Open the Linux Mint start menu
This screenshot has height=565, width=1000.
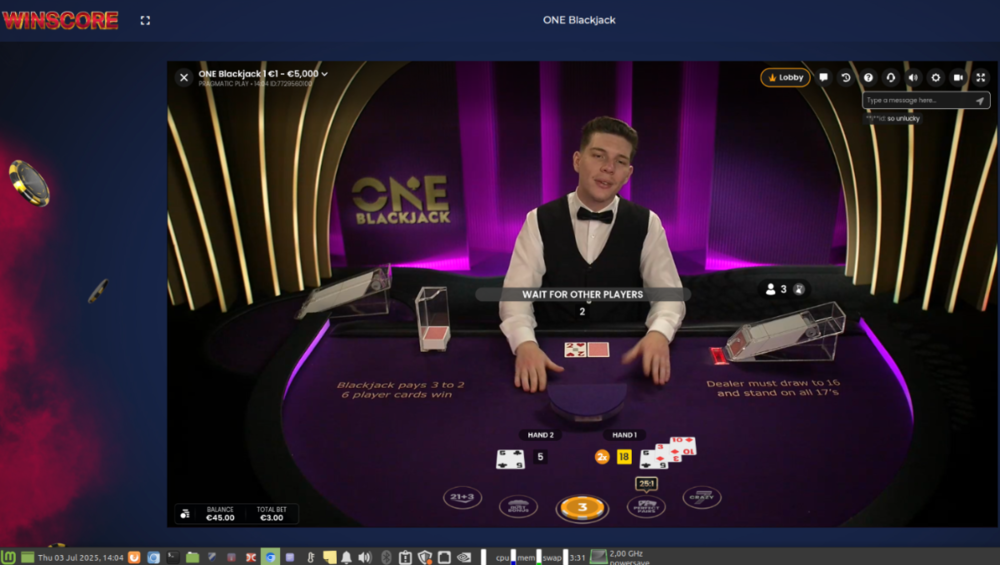click(x=8, y=557)
